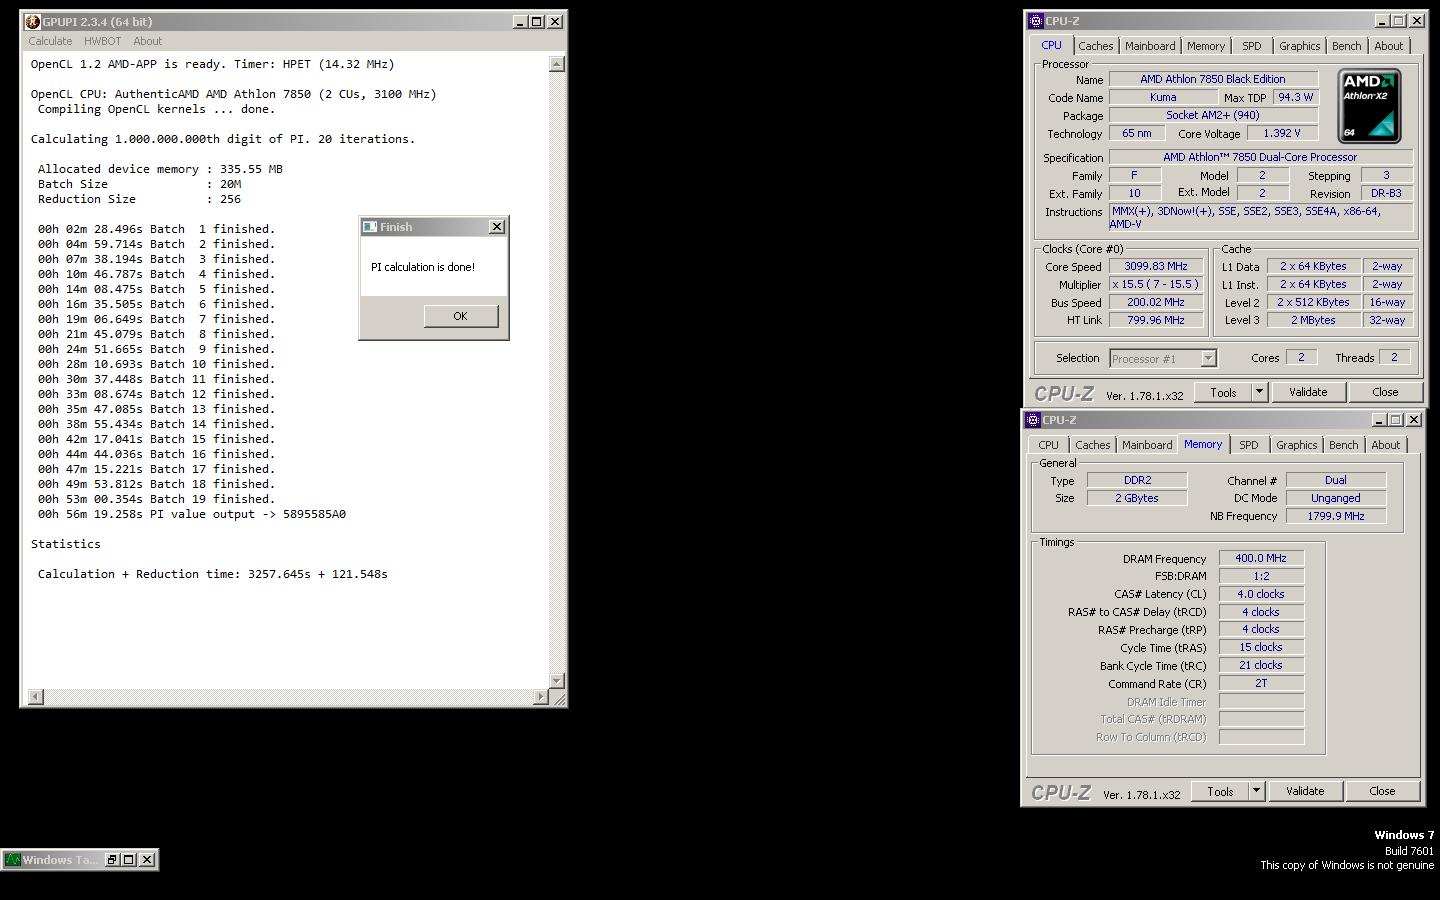Click GPUPI horizontal scrollbar left arrow

35,696
